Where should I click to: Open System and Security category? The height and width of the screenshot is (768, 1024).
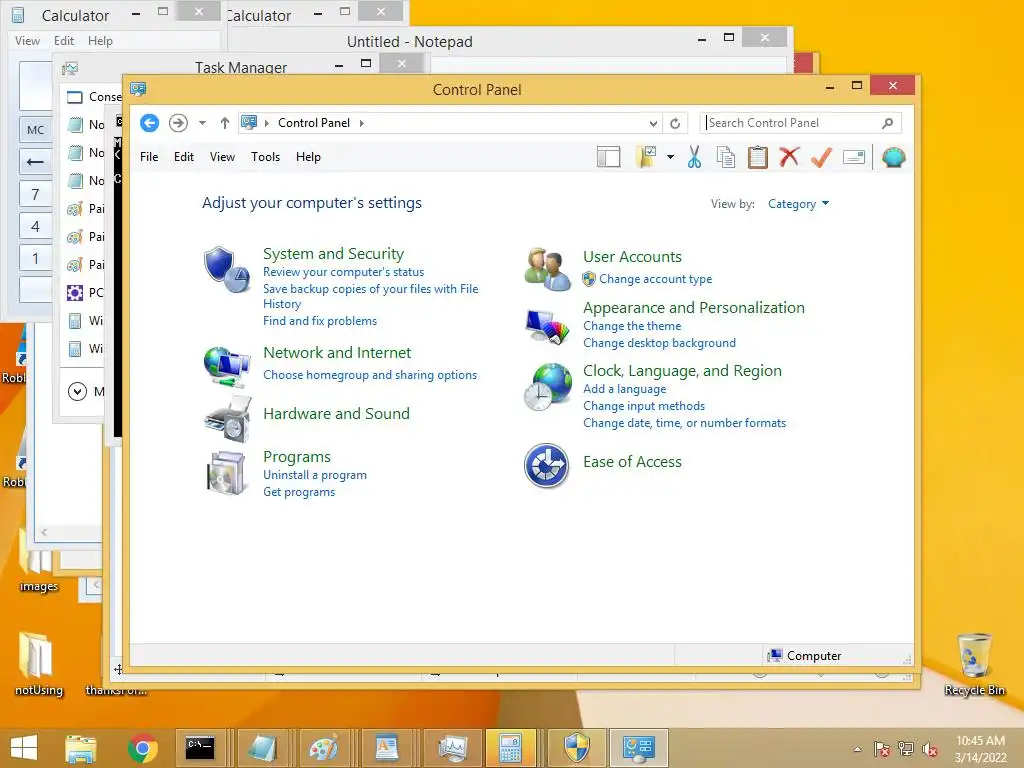333,253
